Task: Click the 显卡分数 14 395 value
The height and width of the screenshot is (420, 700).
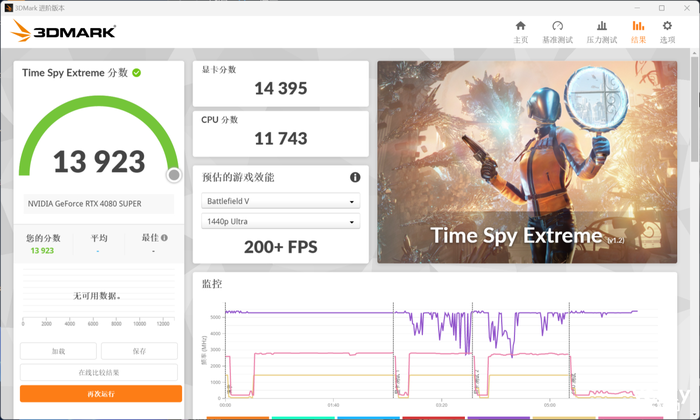Action: coord(281,88)
